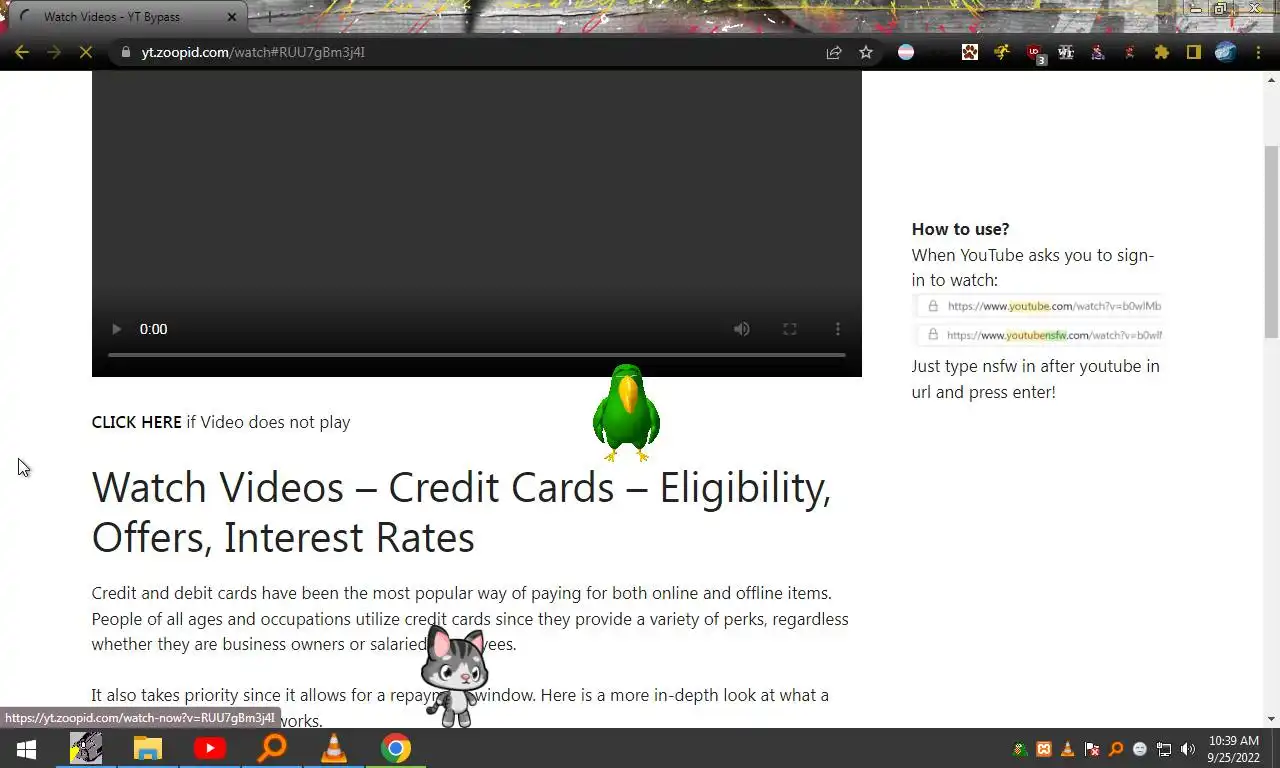
Task: Click the taskbar clock showing 10:39 AM
Action: 1234,749
